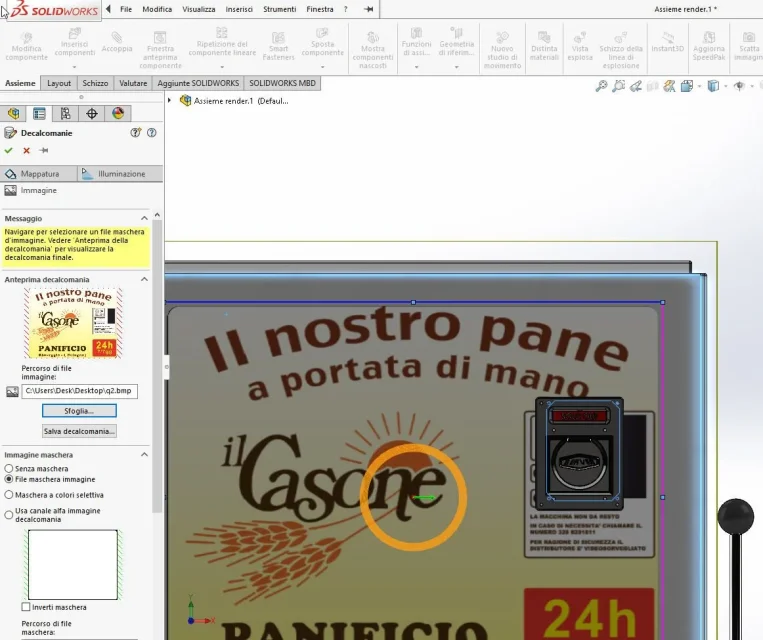This screenshot has width=763, height=640.
Task: Click the image file path field
Action: 79,391
